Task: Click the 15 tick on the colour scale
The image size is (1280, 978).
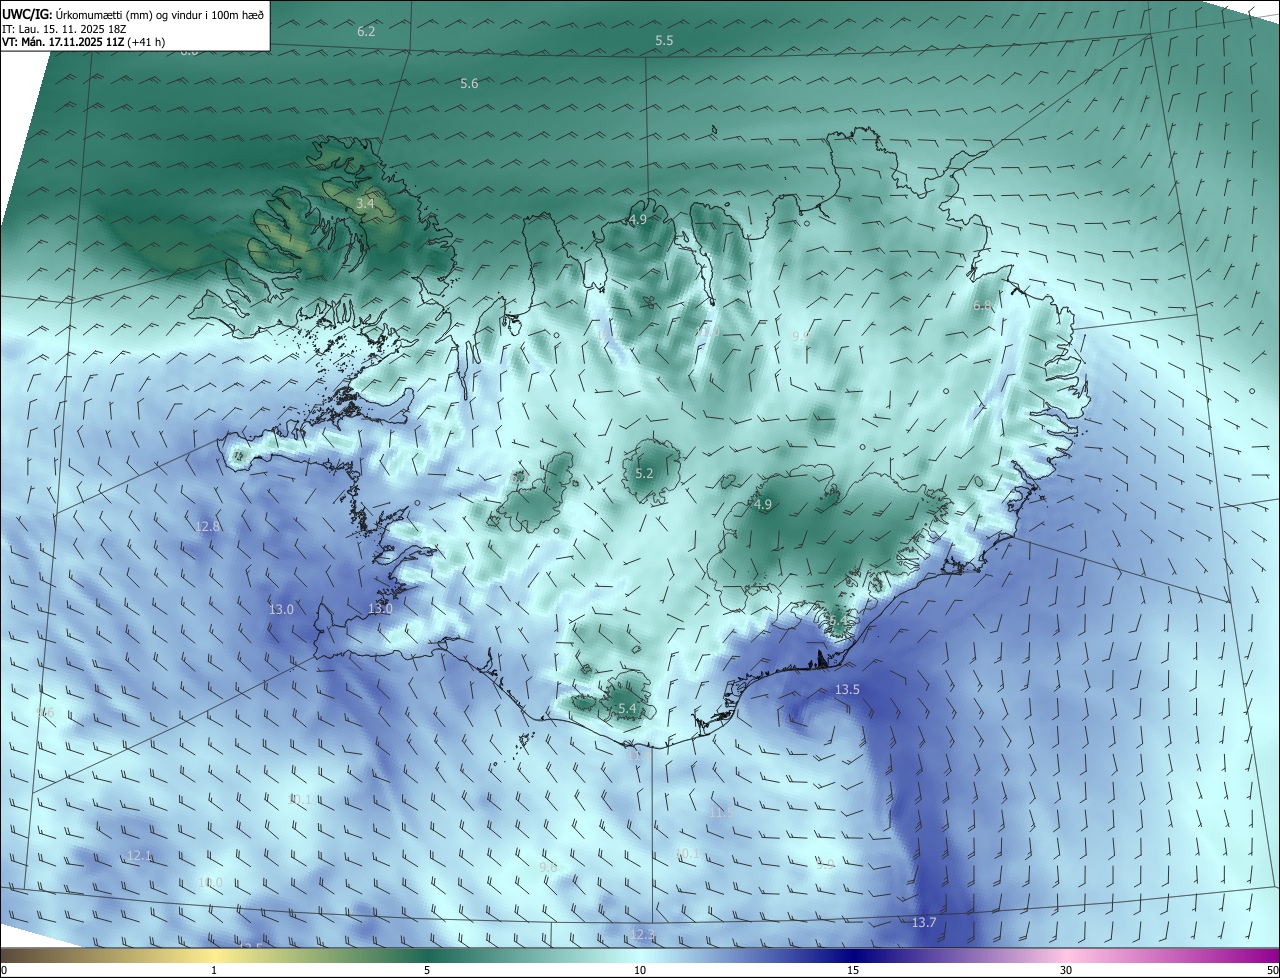Action: pos(853,970)
